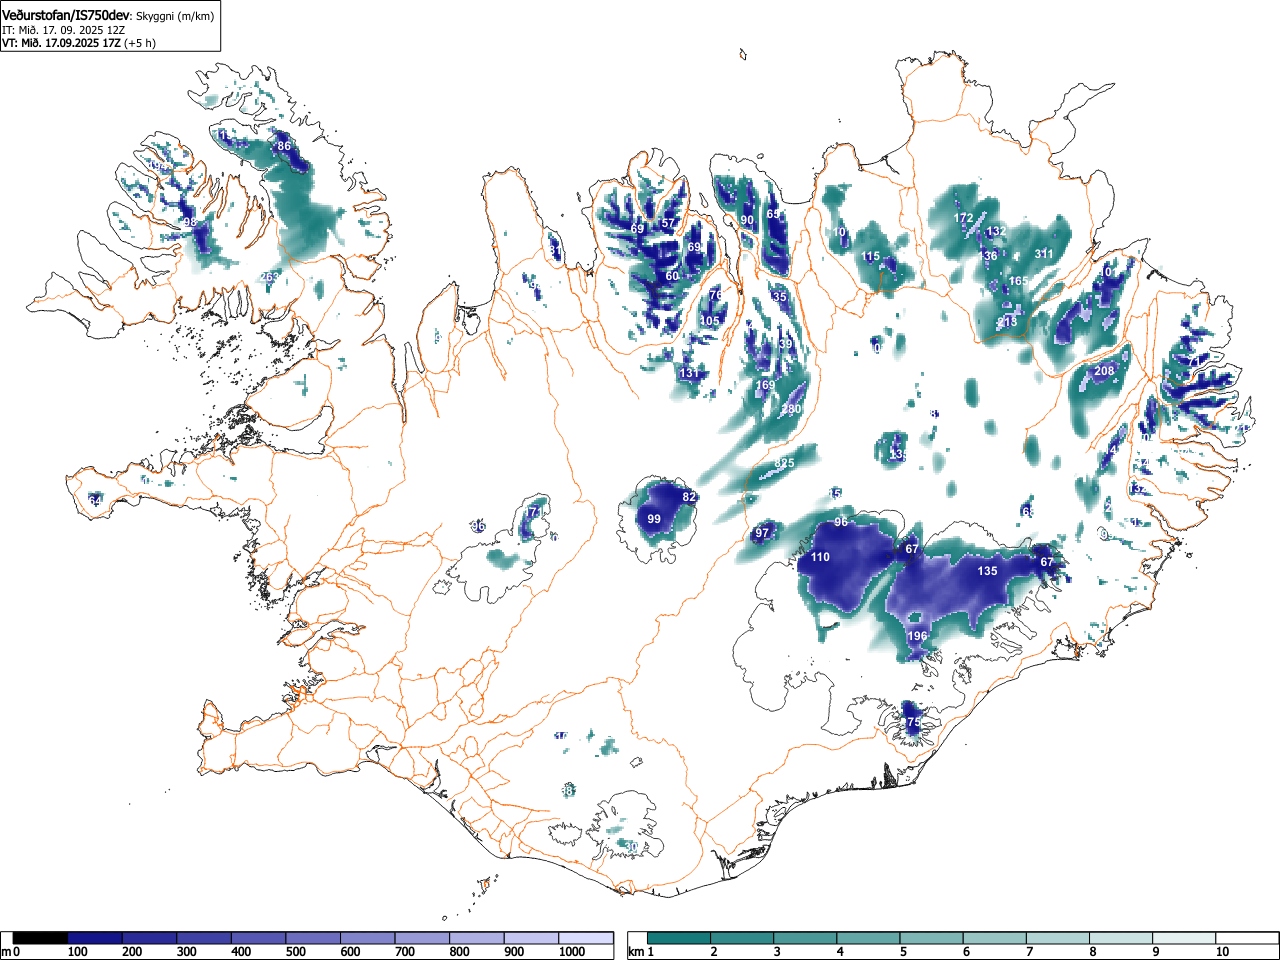Click the visibility value 115 on the map
The height and width of the screenshot is (960, 1280).
871,256
